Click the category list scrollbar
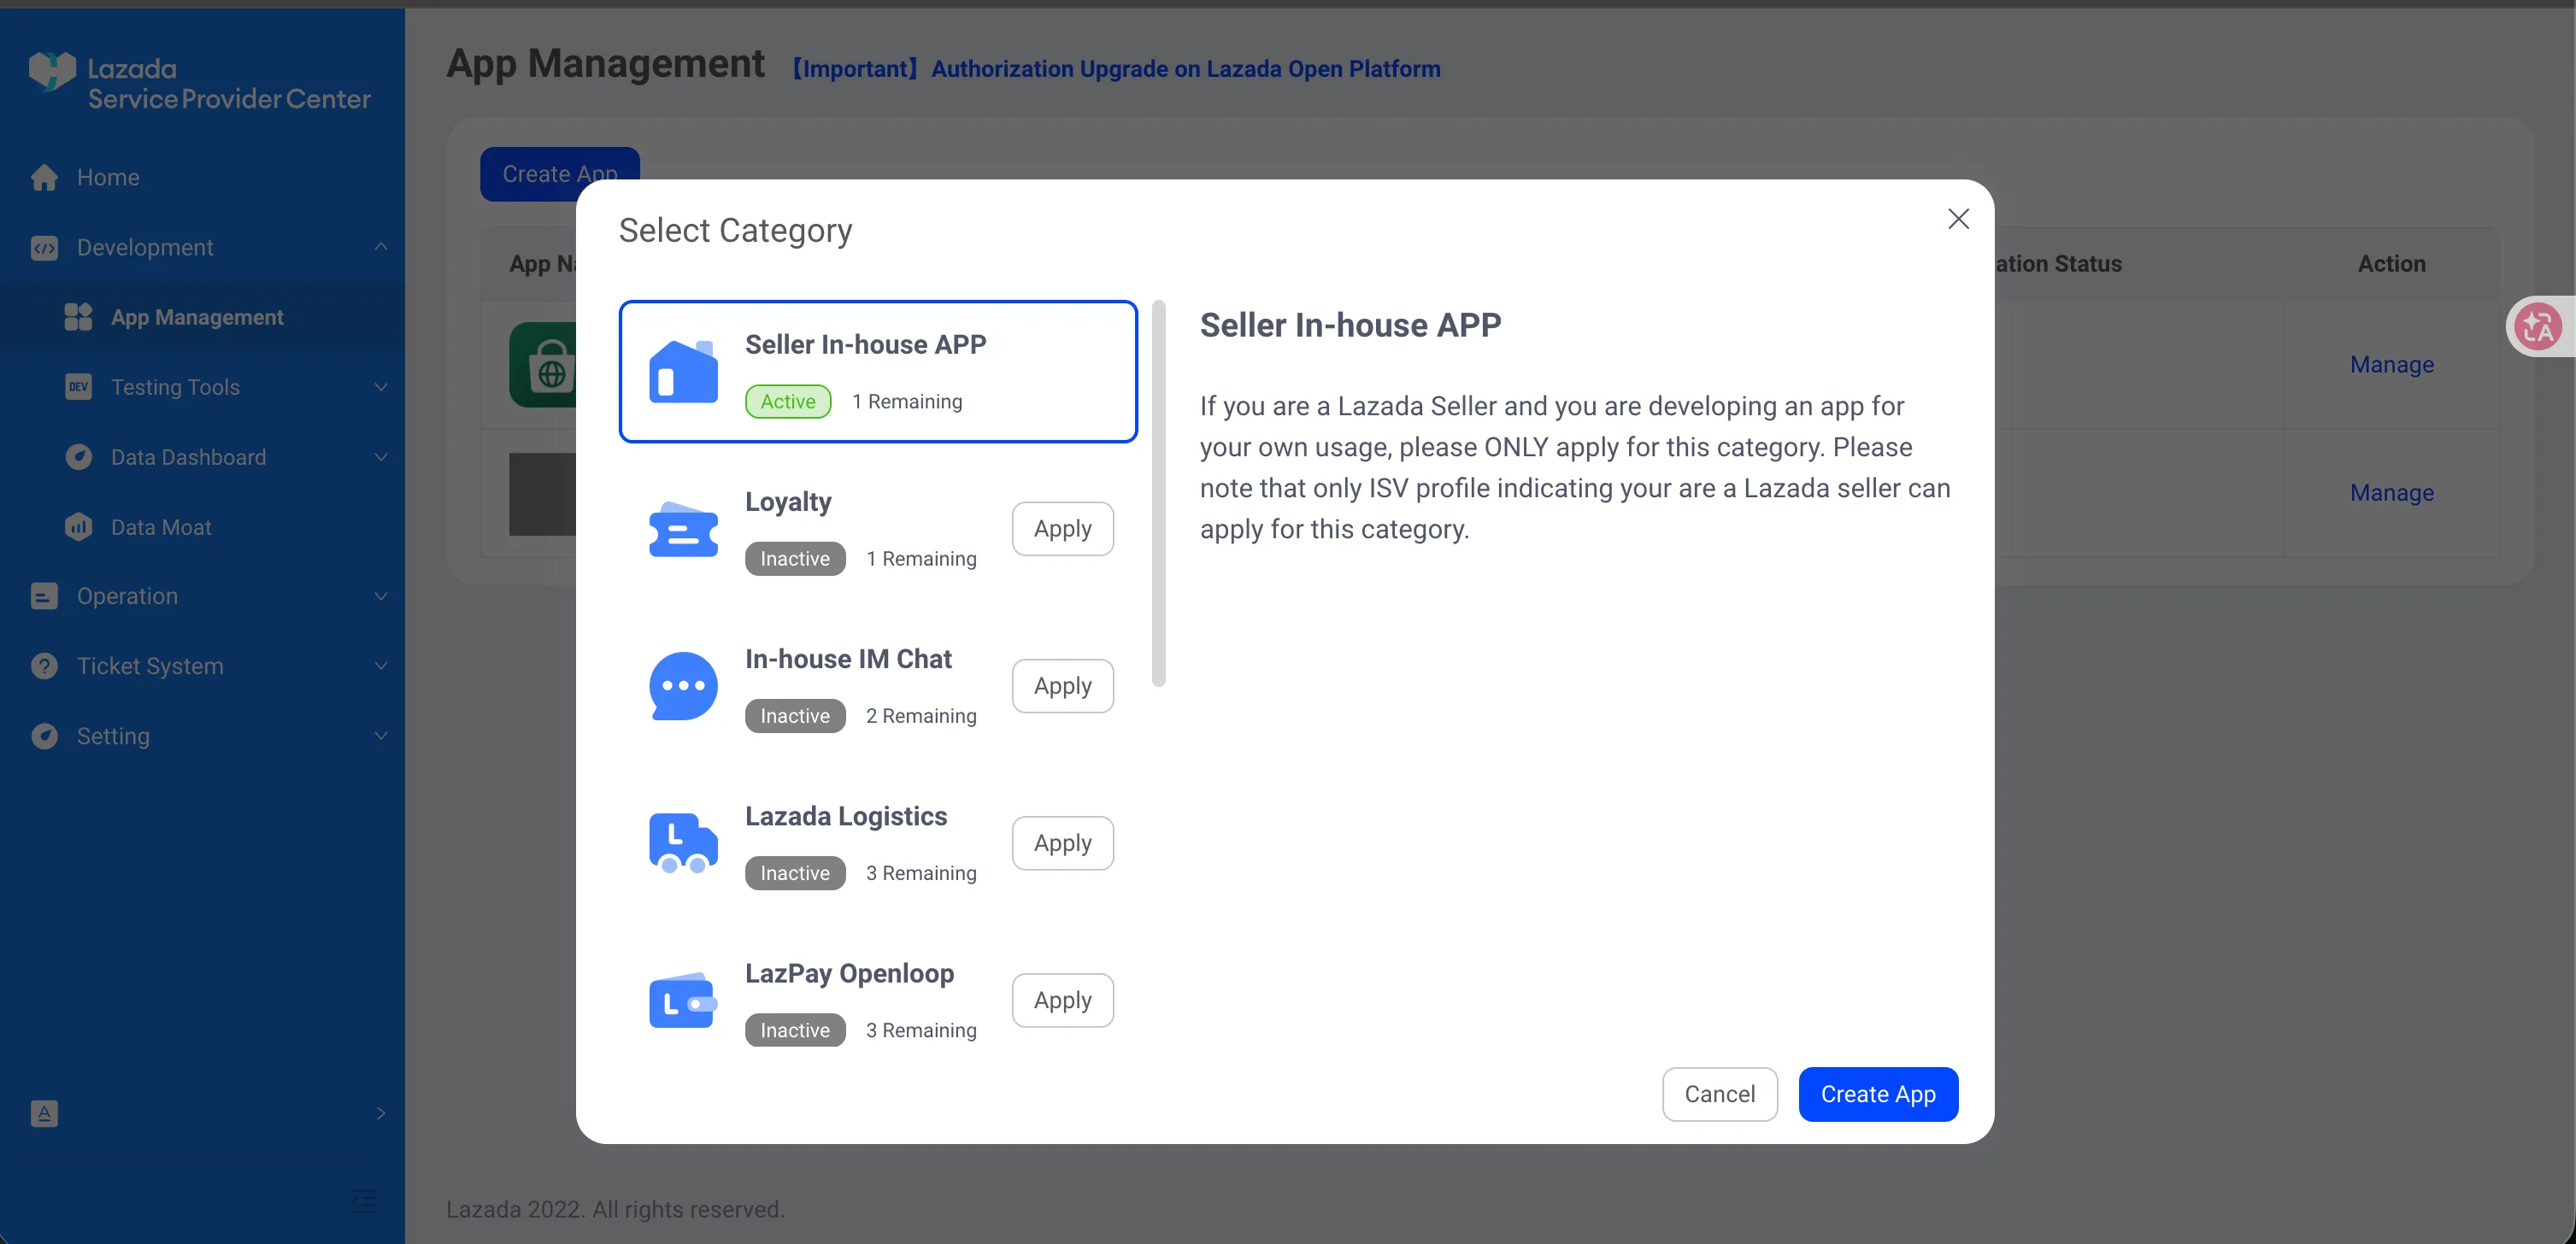Image resolution: width=2576 pixels, height=1244 pixels. [1158, 493]
